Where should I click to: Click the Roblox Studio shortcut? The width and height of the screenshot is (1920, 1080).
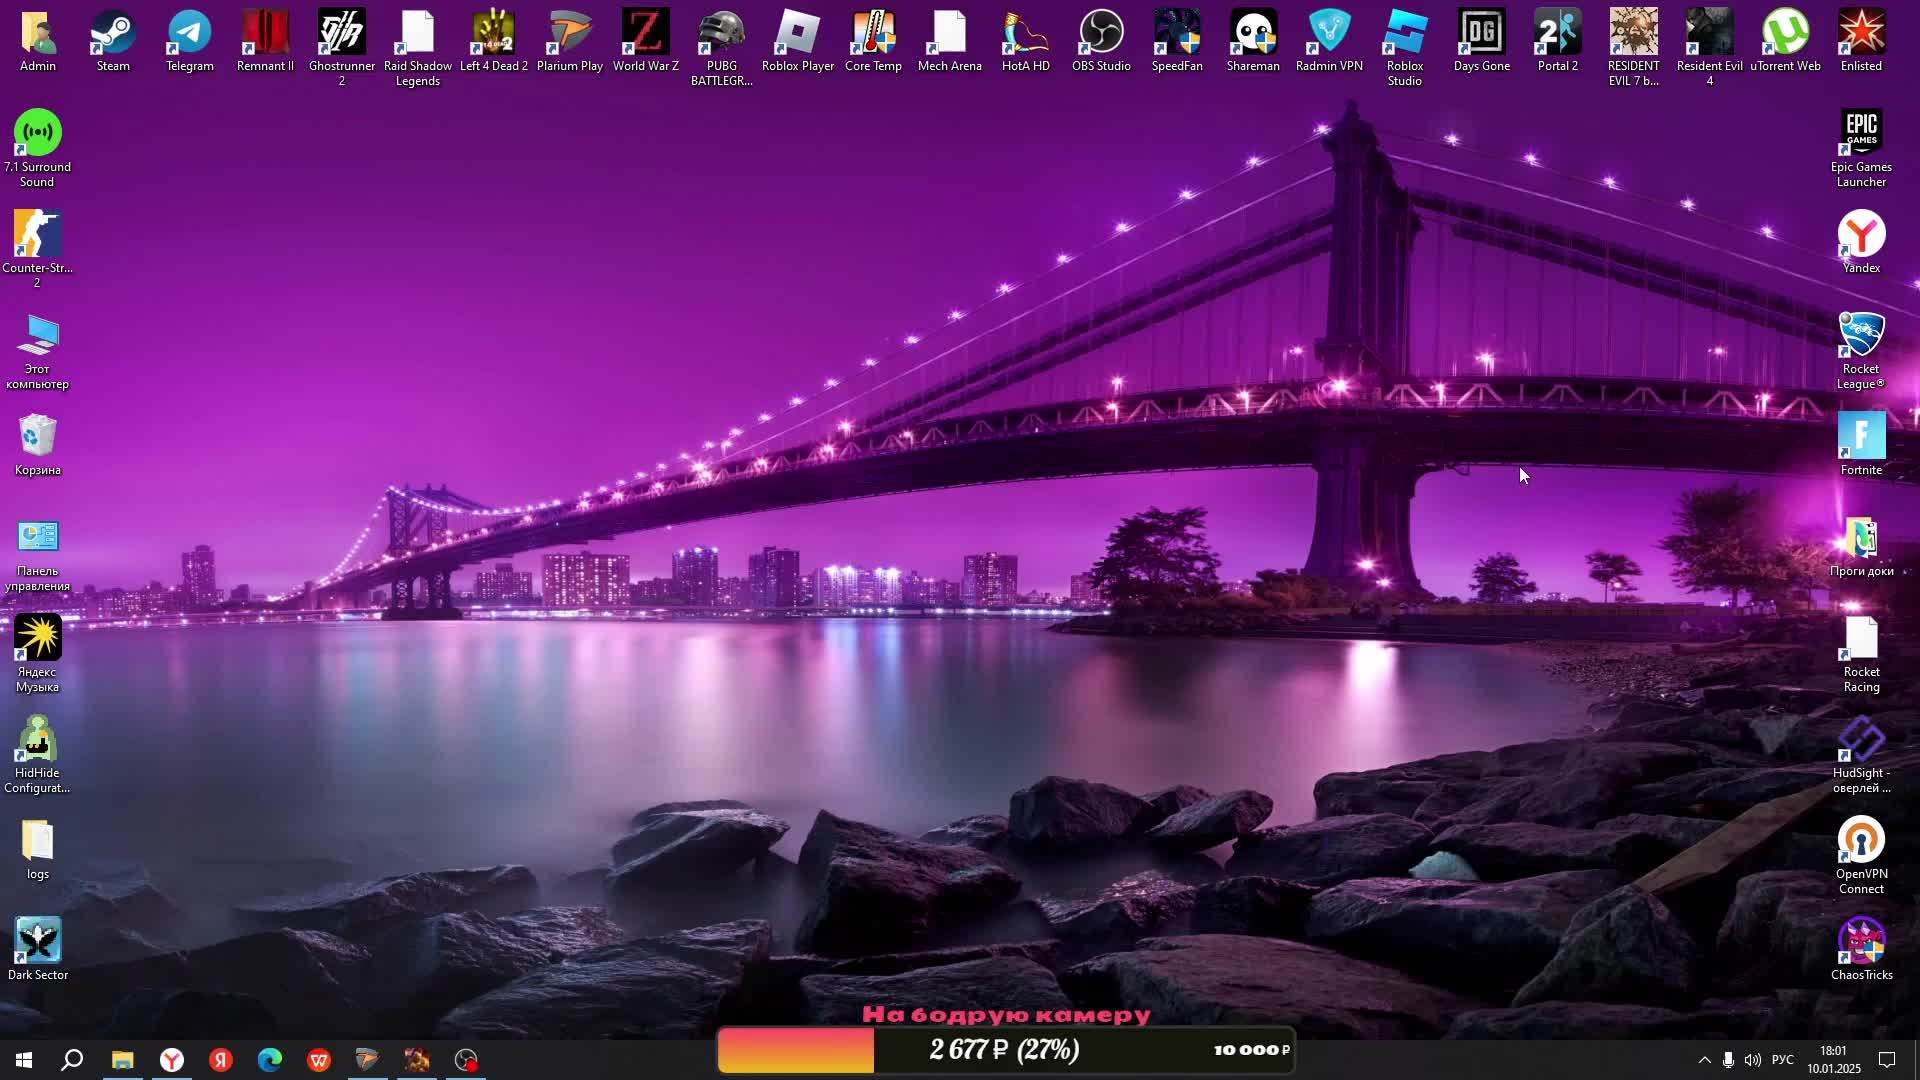click(x=1405, y=47)
